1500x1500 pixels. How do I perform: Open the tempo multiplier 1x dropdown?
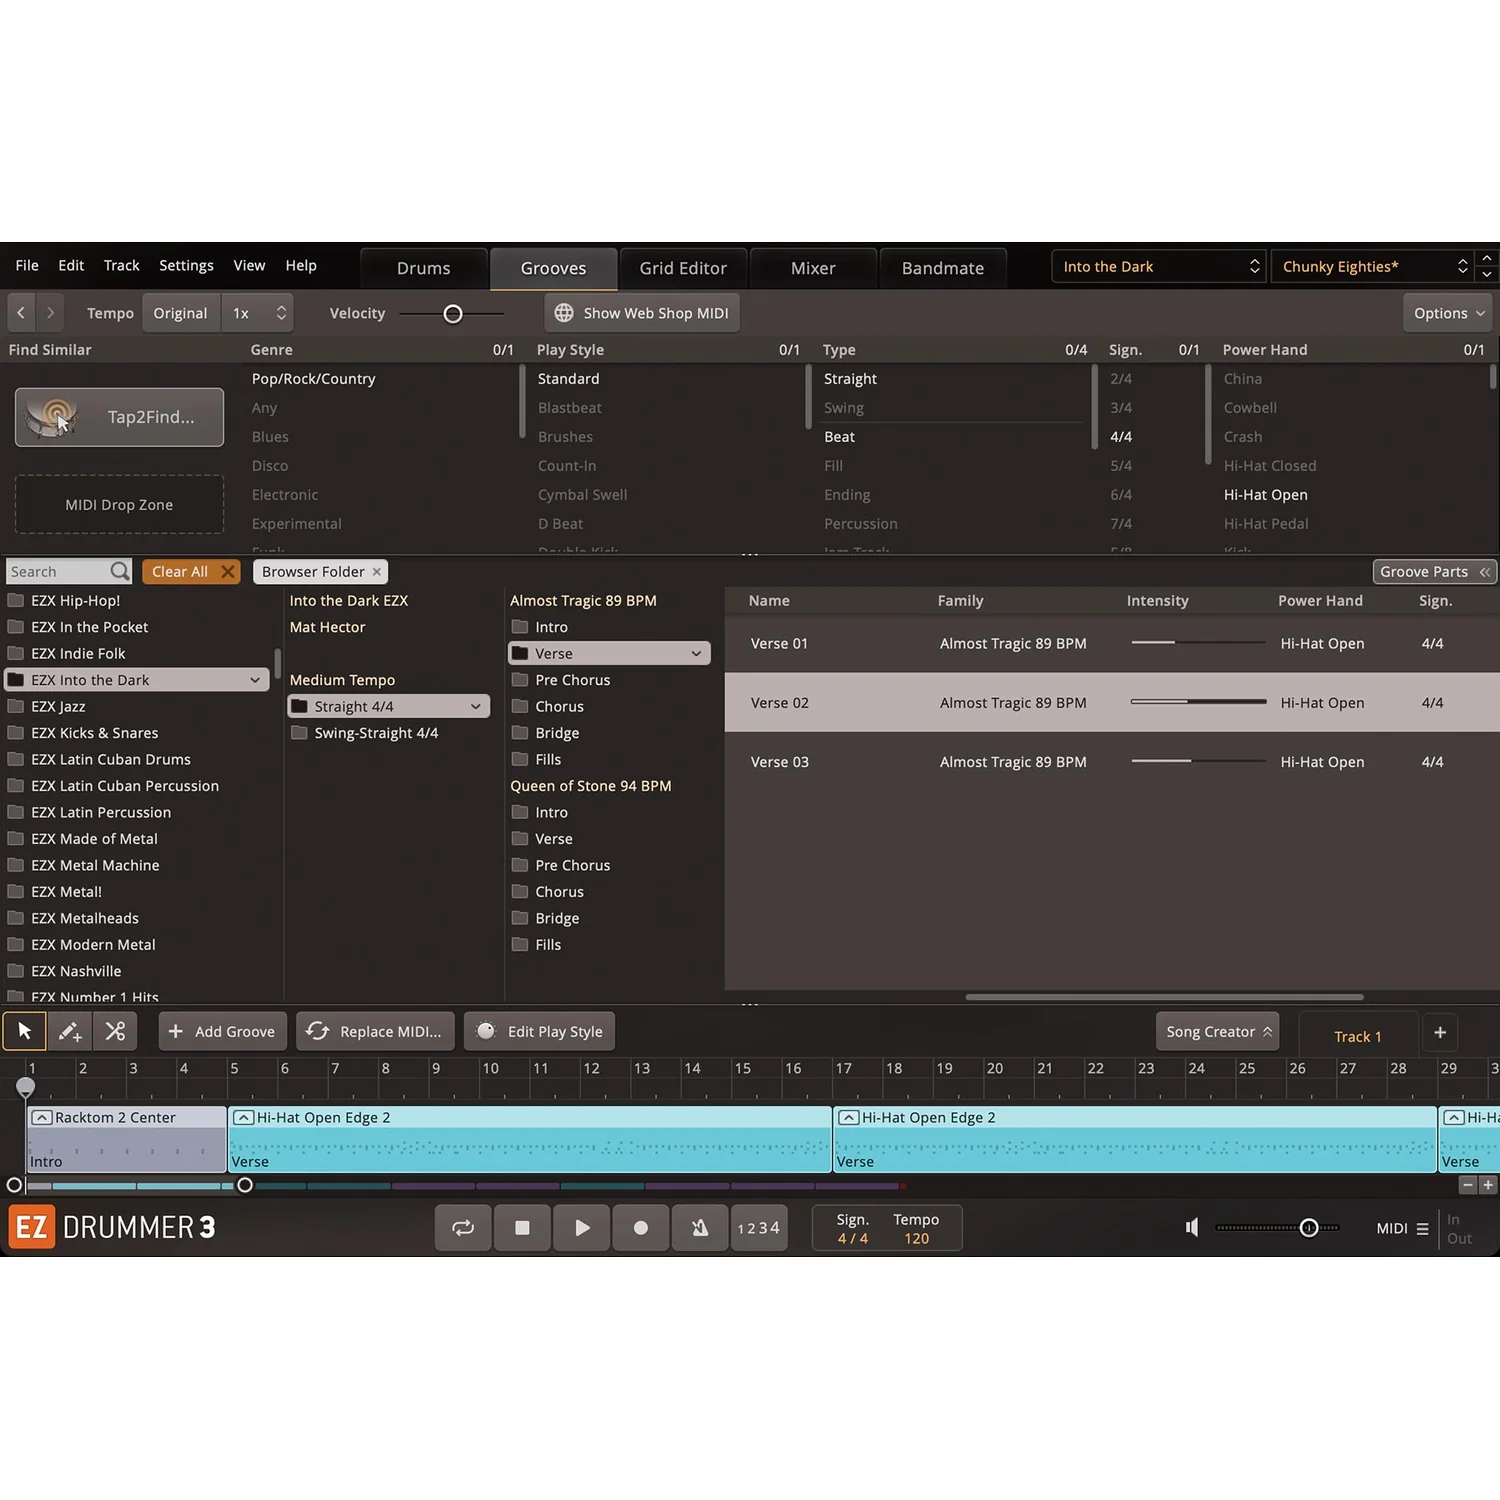tap(258, 313)
